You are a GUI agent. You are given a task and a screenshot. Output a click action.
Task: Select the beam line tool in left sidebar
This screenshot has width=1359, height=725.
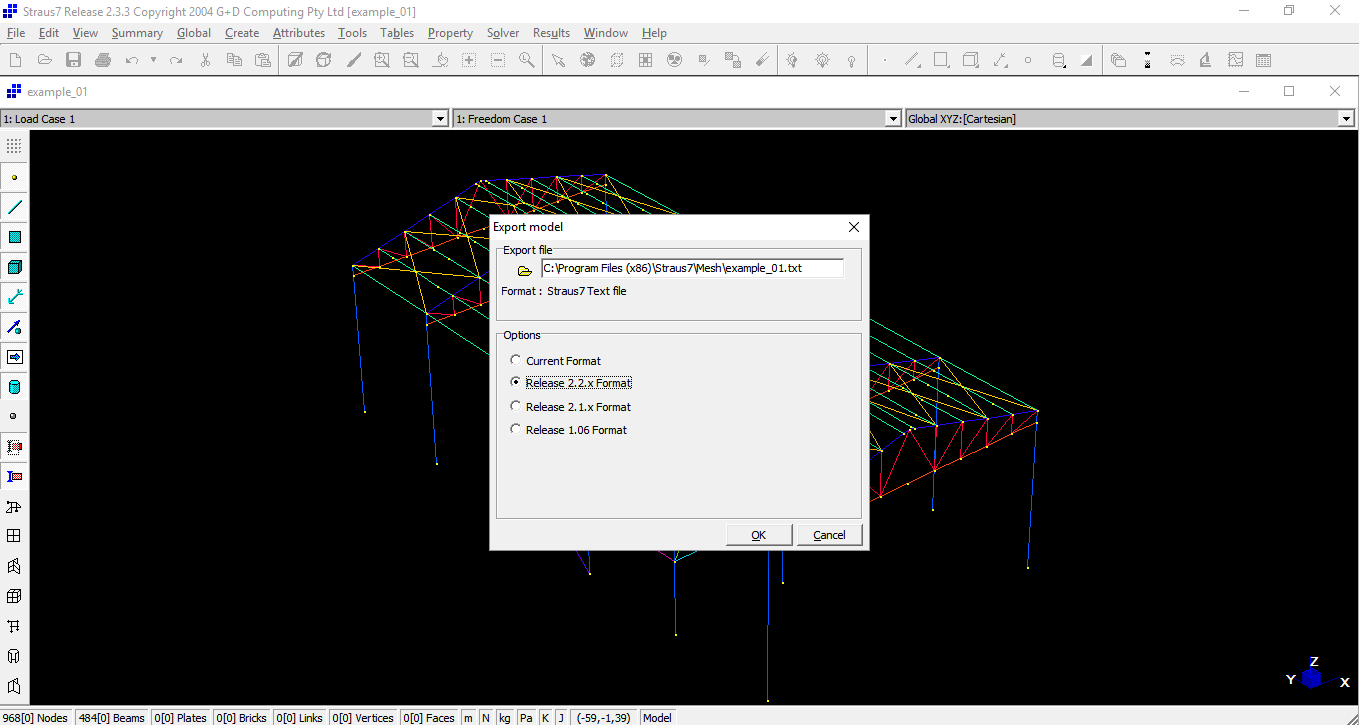pos(14,207)
